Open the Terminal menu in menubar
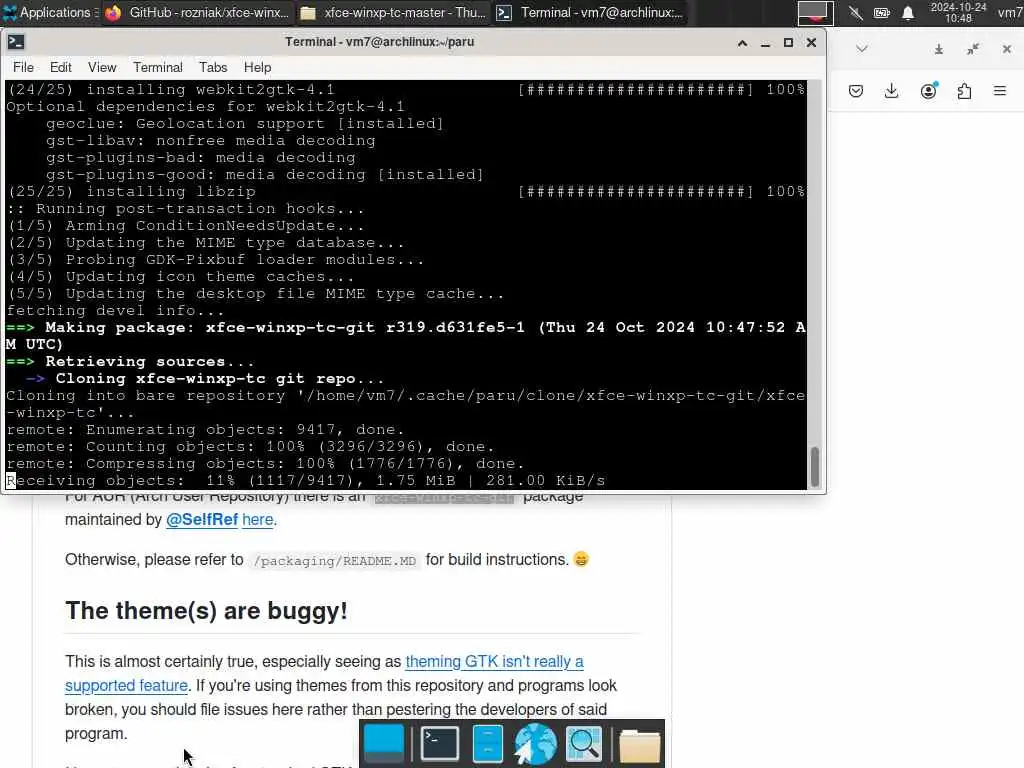 tap(157, 67)
